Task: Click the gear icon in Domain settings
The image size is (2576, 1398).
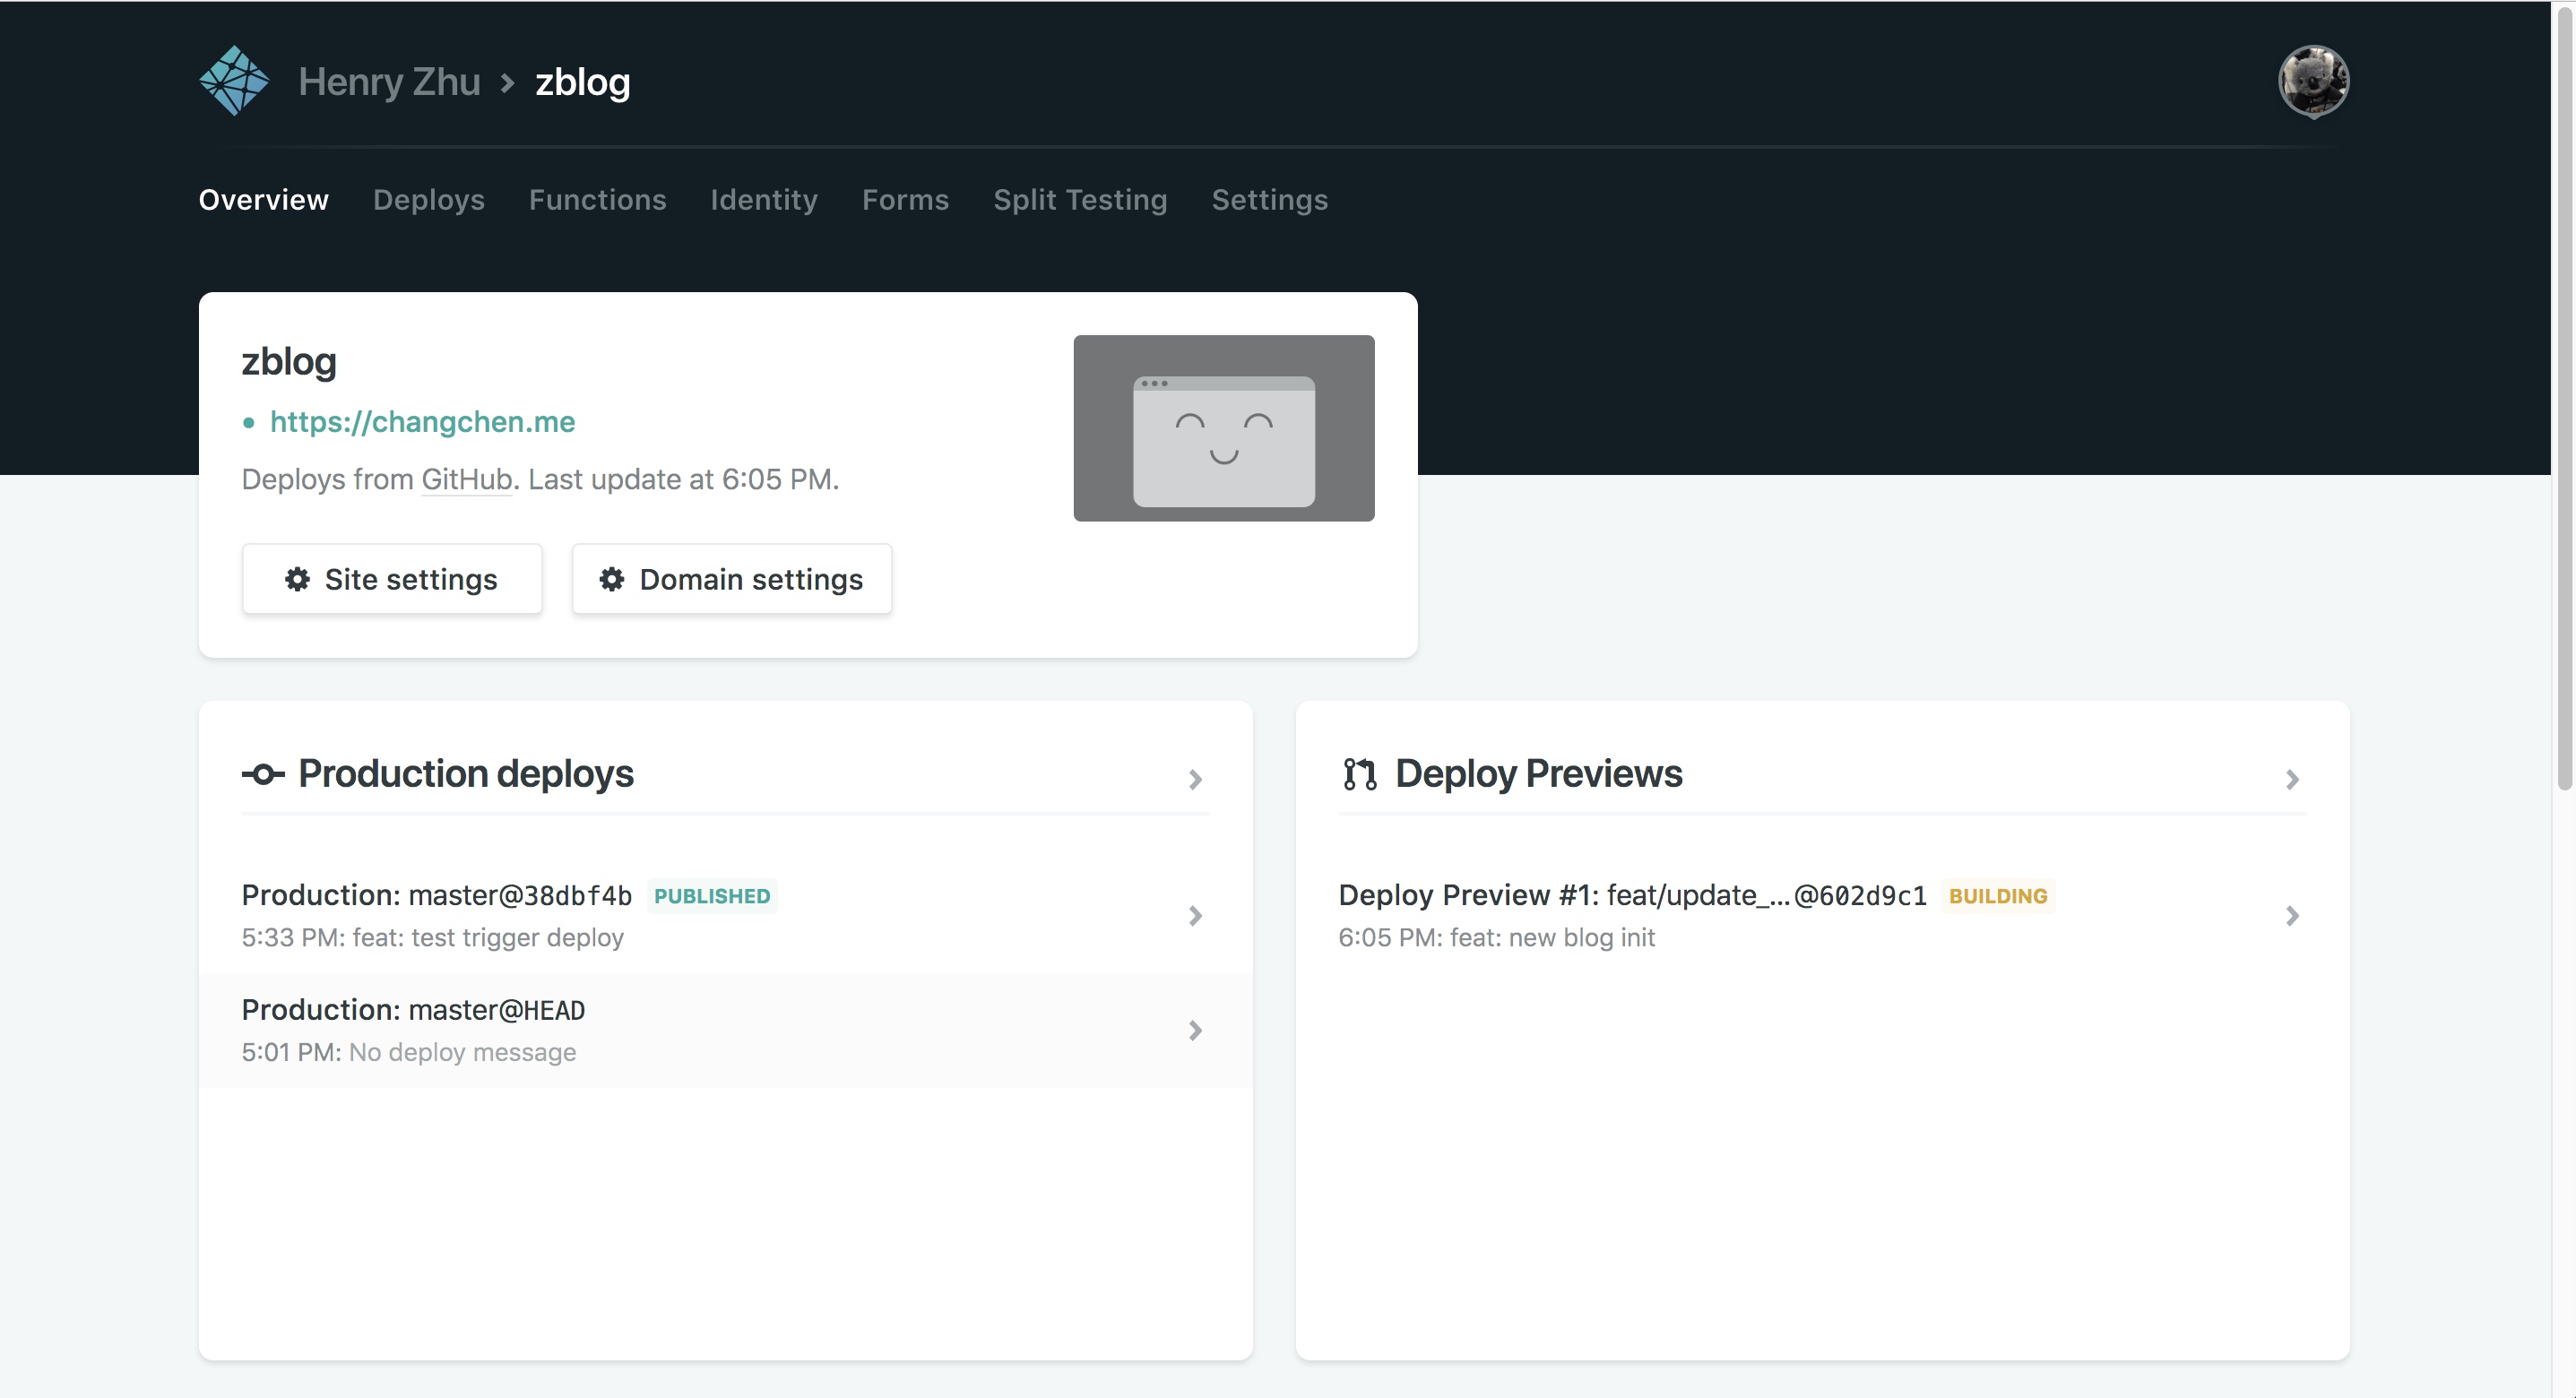Action: [x=612, y=579]
